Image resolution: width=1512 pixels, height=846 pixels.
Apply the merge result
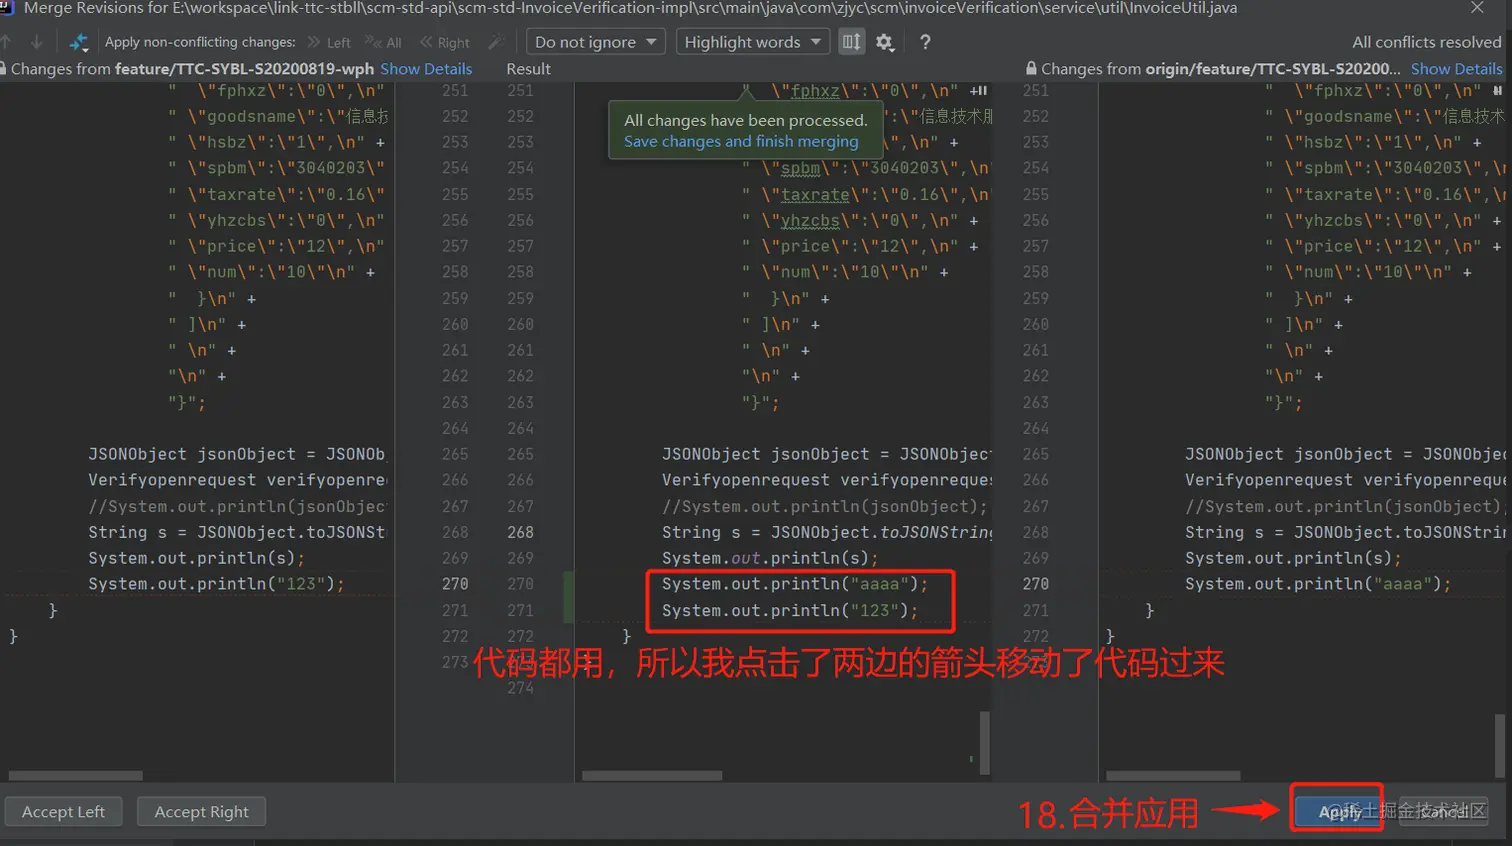coord(1340,812)
